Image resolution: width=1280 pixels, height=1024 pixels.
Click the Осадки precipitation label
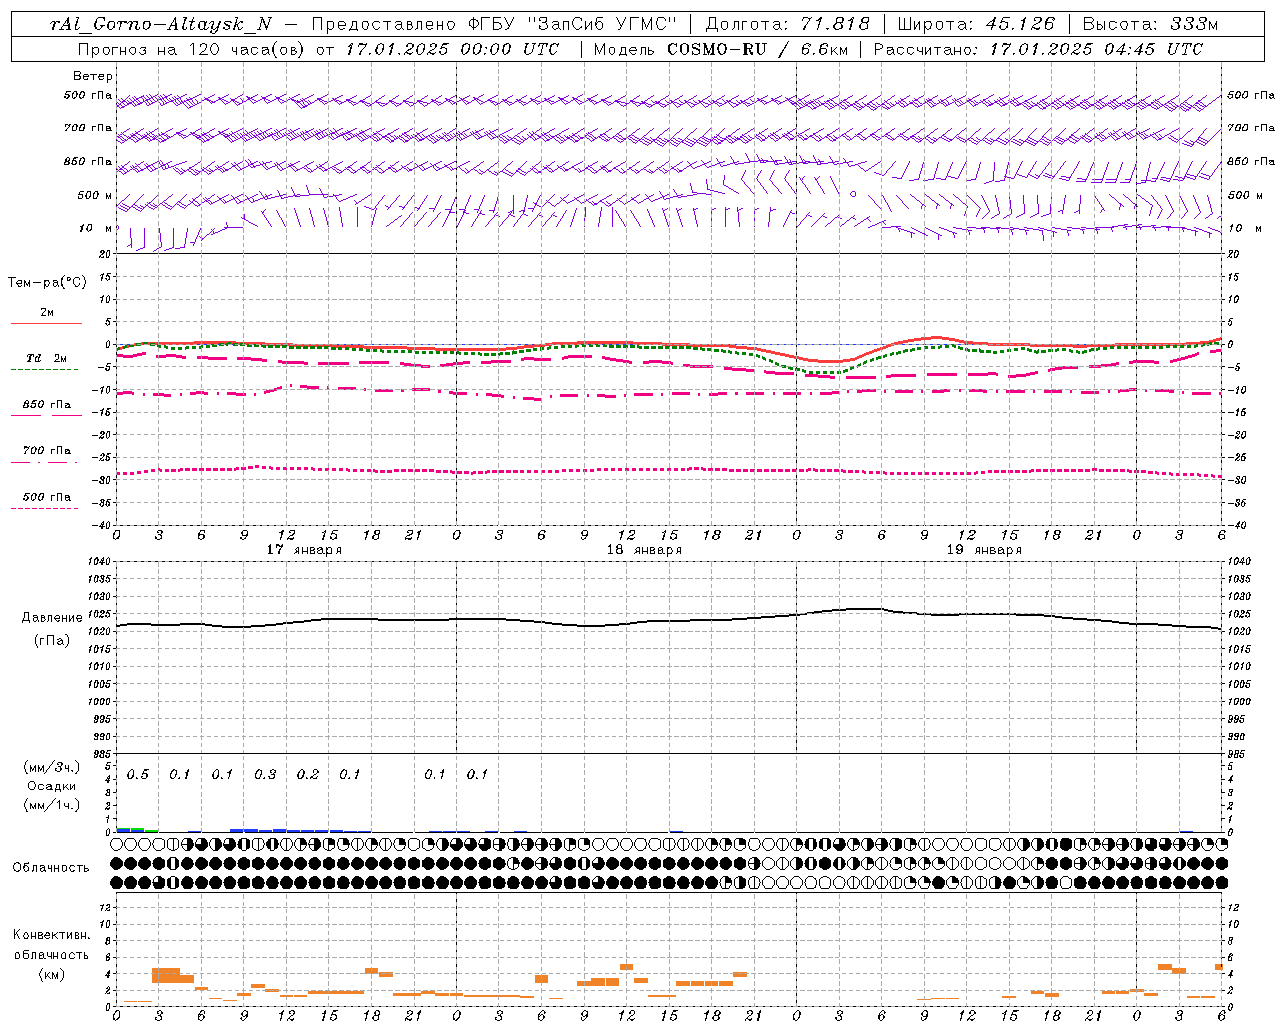tap(52, 786)
